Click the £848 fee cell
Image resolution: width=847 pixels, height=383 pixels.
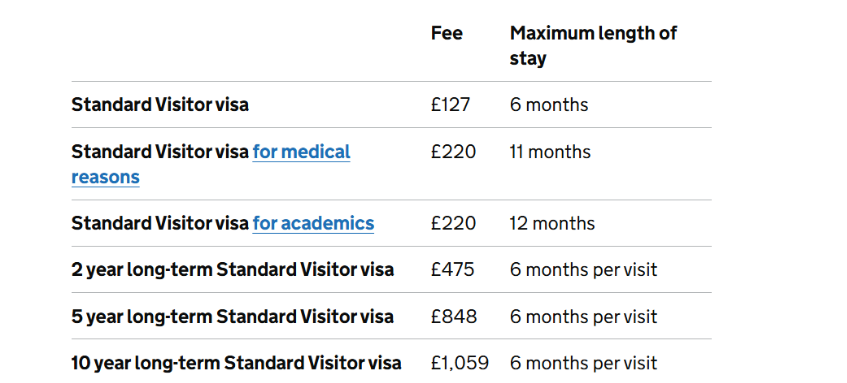point(454,317)
